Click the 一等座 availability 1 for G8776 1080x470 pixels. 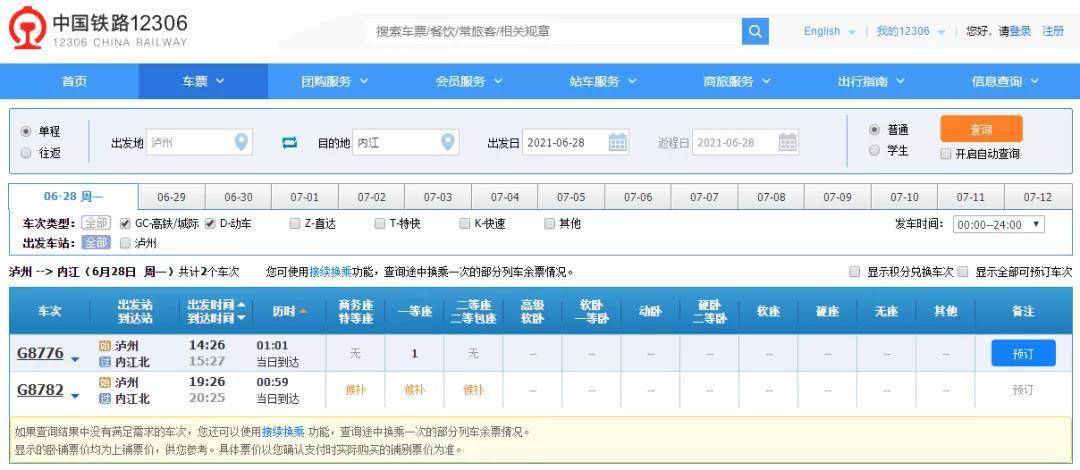[x=415, y=354]
